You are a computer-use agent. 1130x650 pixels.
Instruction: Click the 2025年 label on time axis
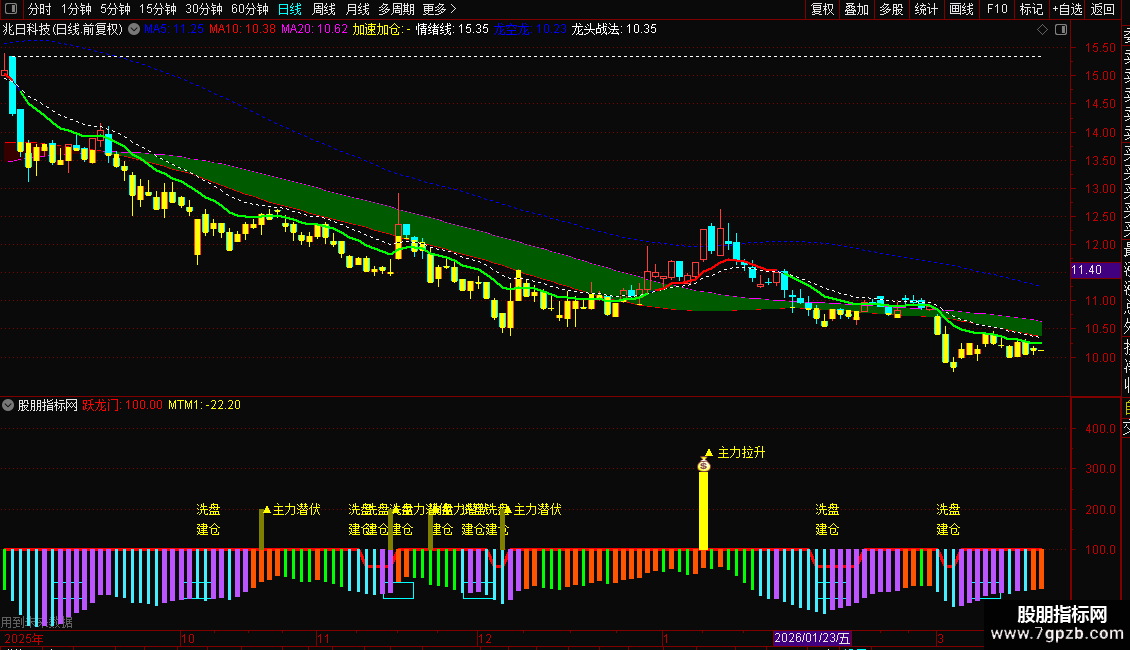[24, 638]
